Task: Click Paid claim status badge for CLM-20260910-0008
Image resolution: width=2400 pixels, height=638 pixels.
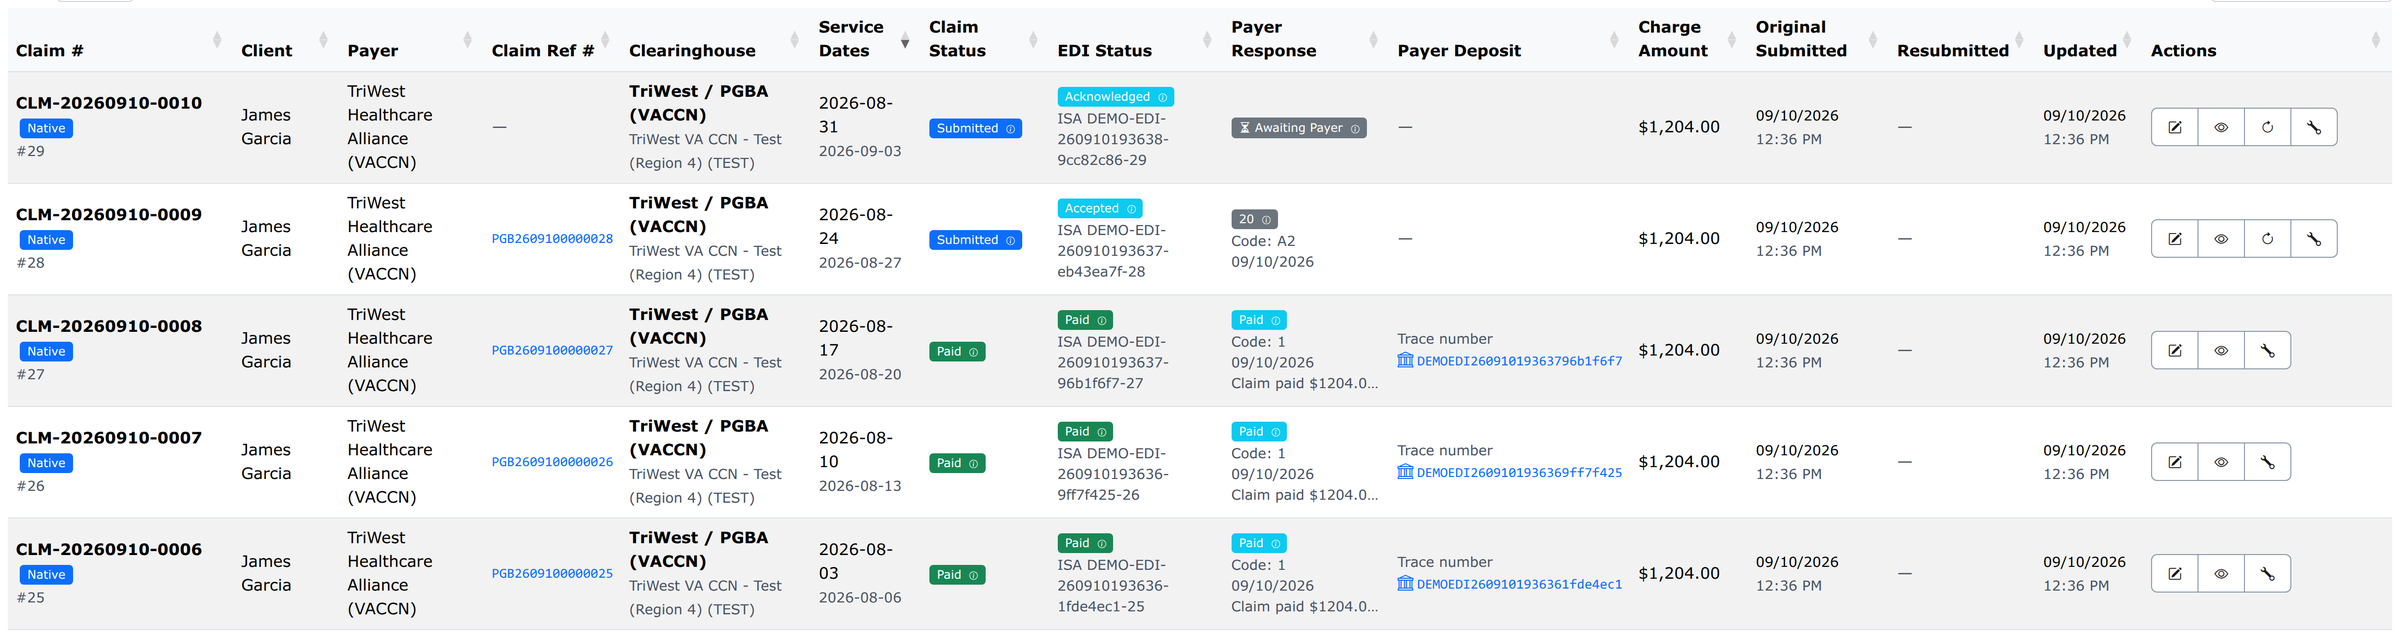Action: [957, 352]
